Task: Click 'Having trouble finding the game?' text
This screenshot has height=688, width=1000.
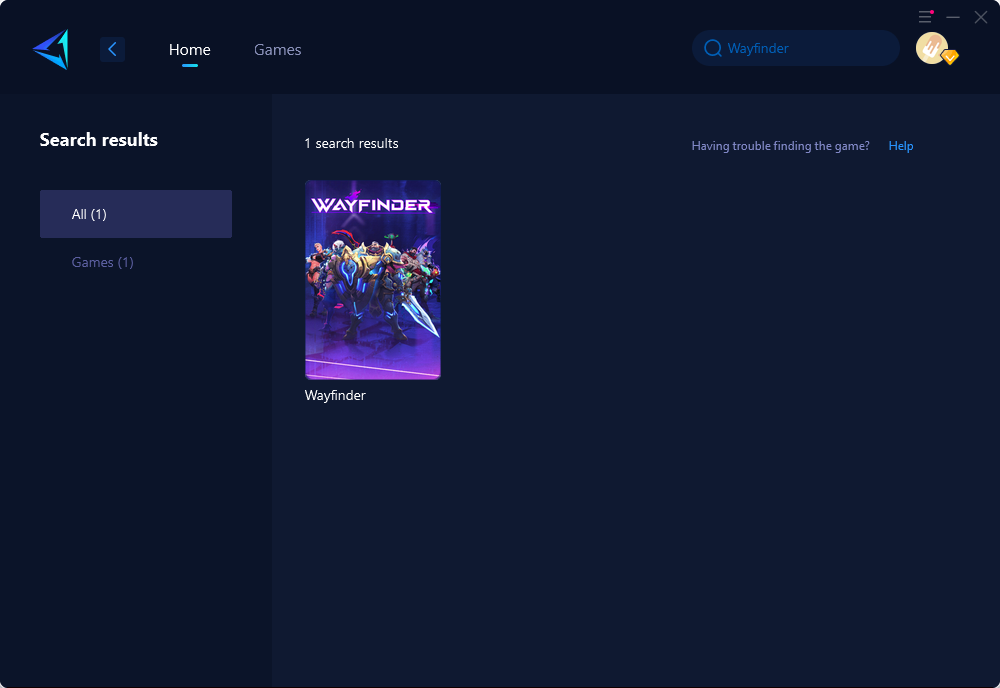Action: point(780,146)
